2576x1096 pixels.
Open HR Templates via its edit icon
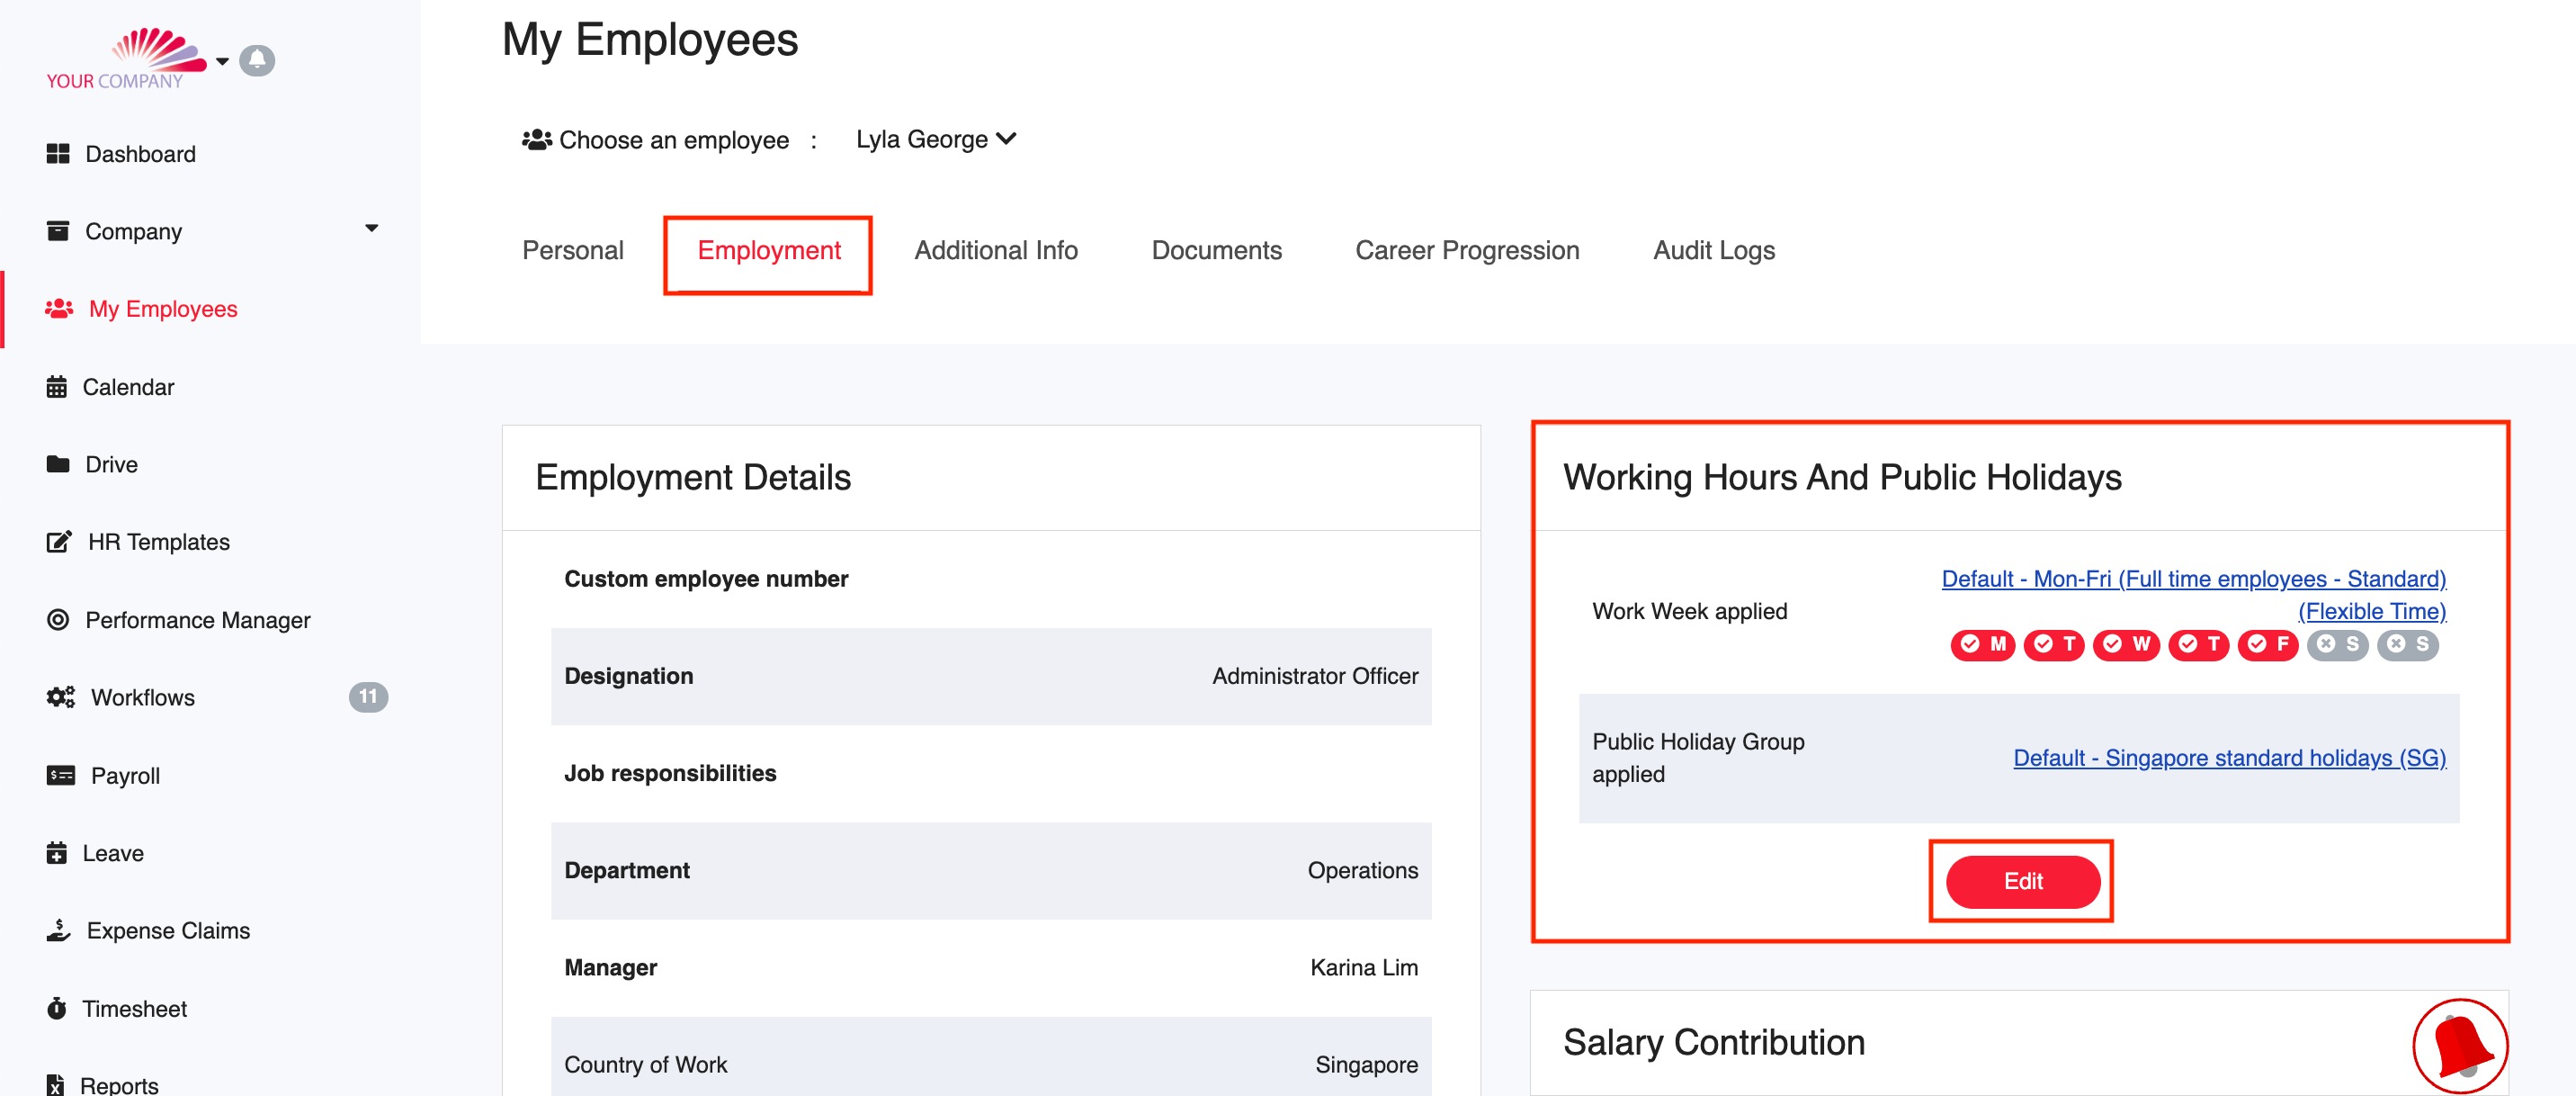tap(59, 542)
